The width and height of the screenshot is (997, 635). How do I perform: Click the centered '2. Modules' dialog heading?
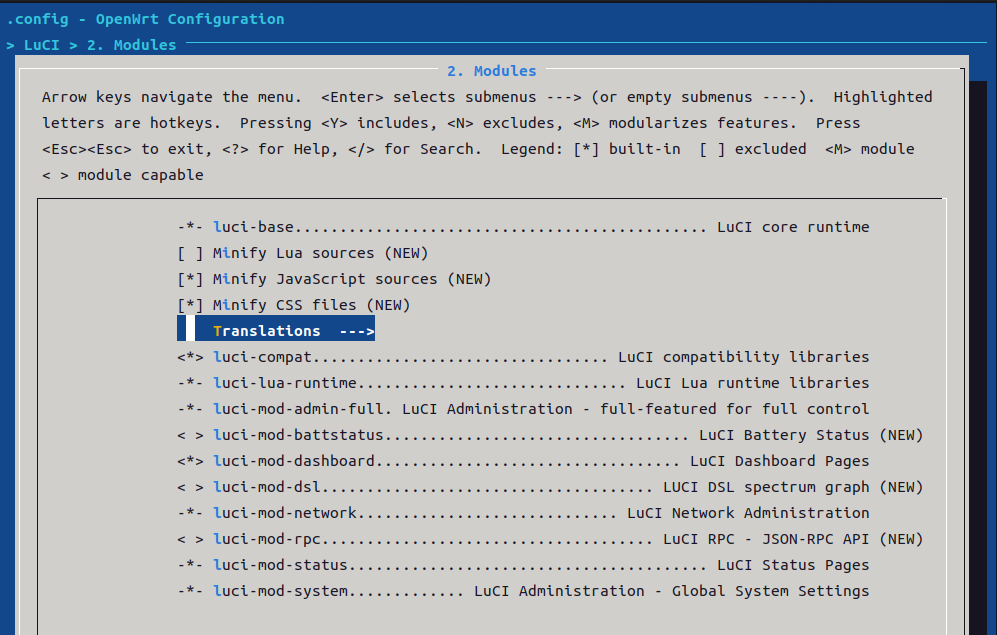coord(492,71)
